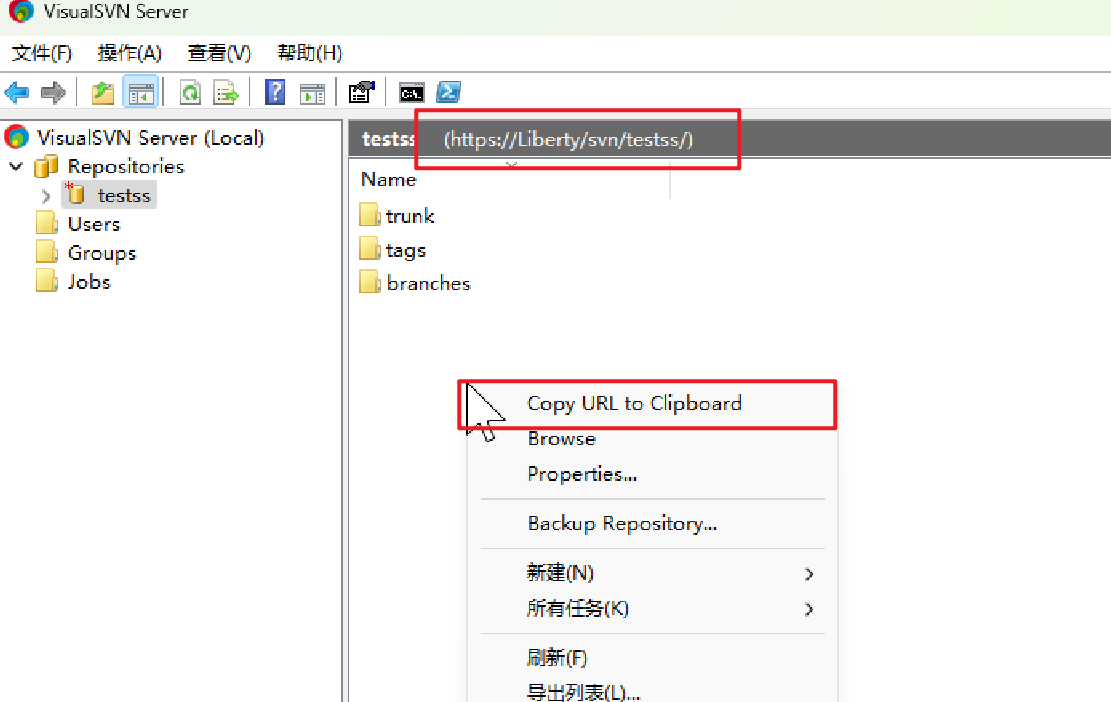
Task: Launch the Command Prompt toolbar icon
Action: point(411,93)
